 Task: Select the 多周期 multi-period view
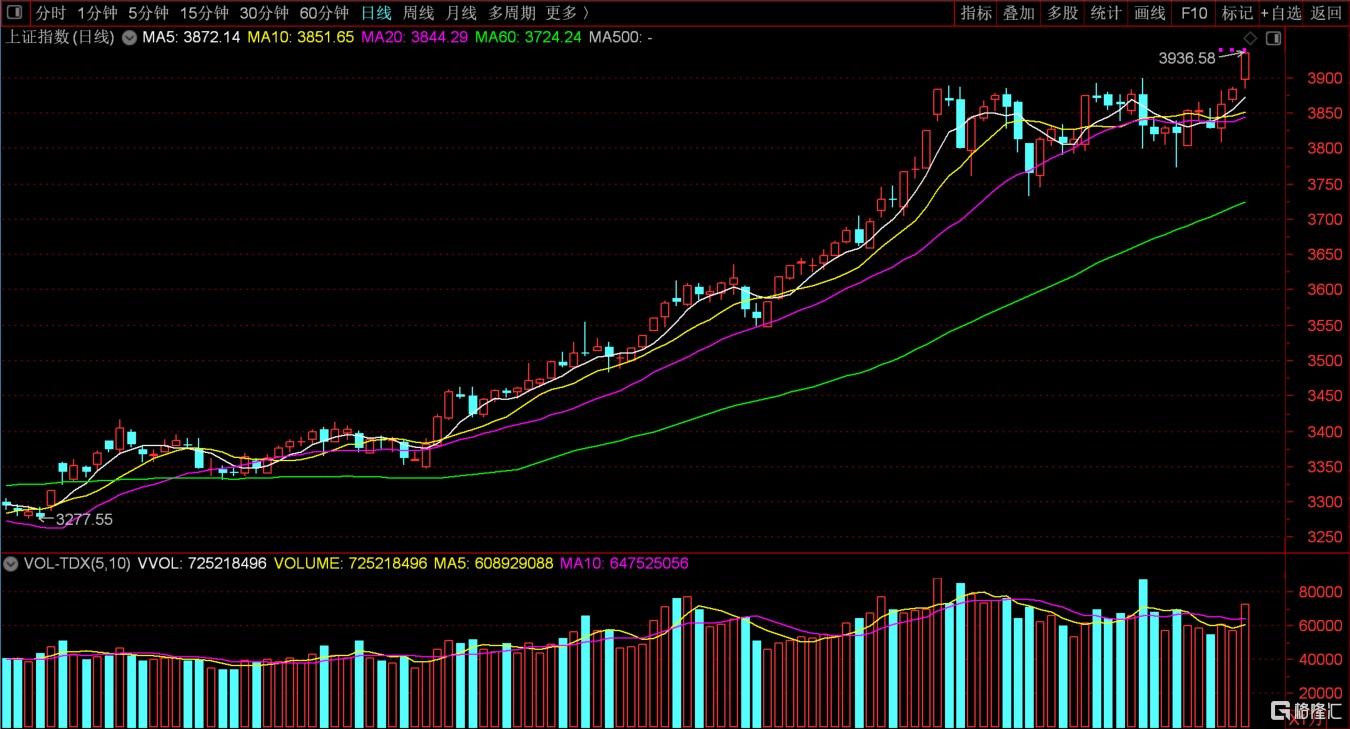[510, 13]
